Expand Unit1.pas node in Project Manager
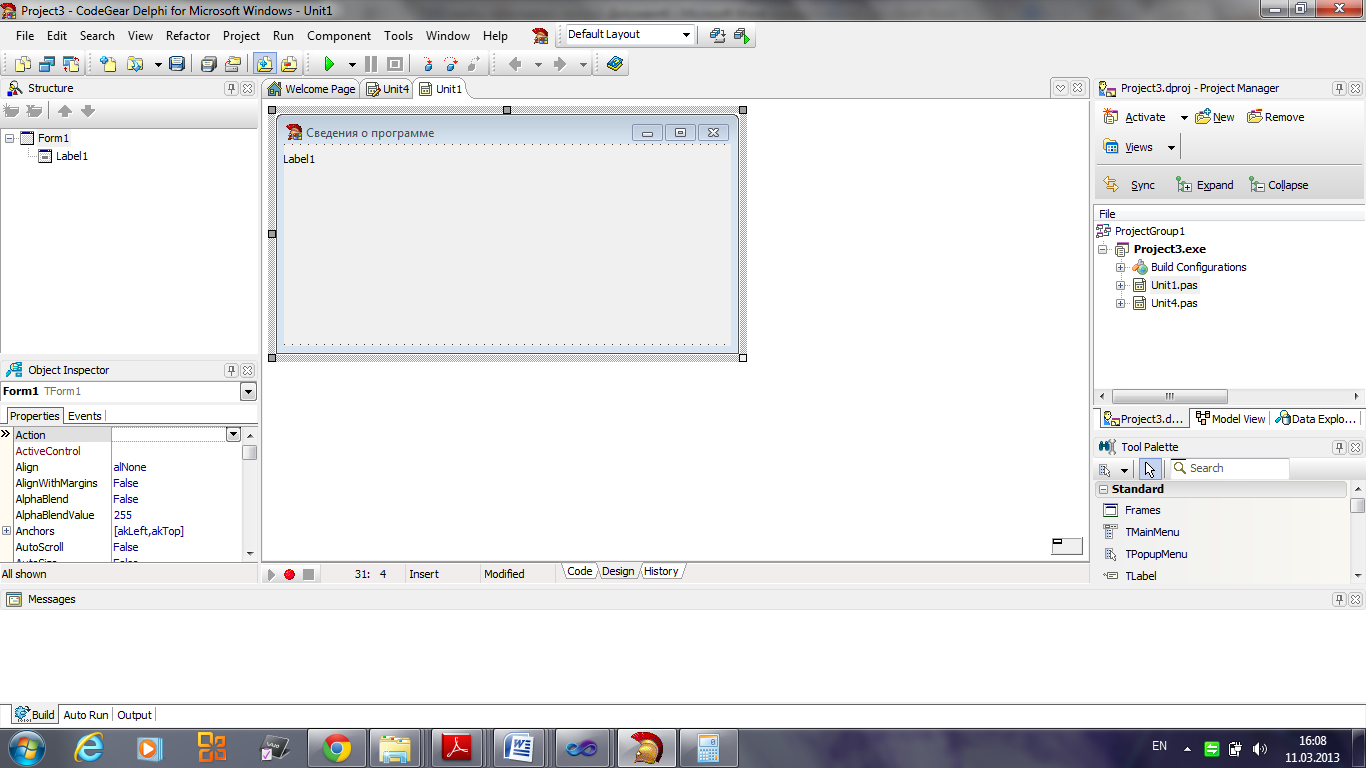The width and height of the screenshot is (1366, 768). tap(1121, 285)
